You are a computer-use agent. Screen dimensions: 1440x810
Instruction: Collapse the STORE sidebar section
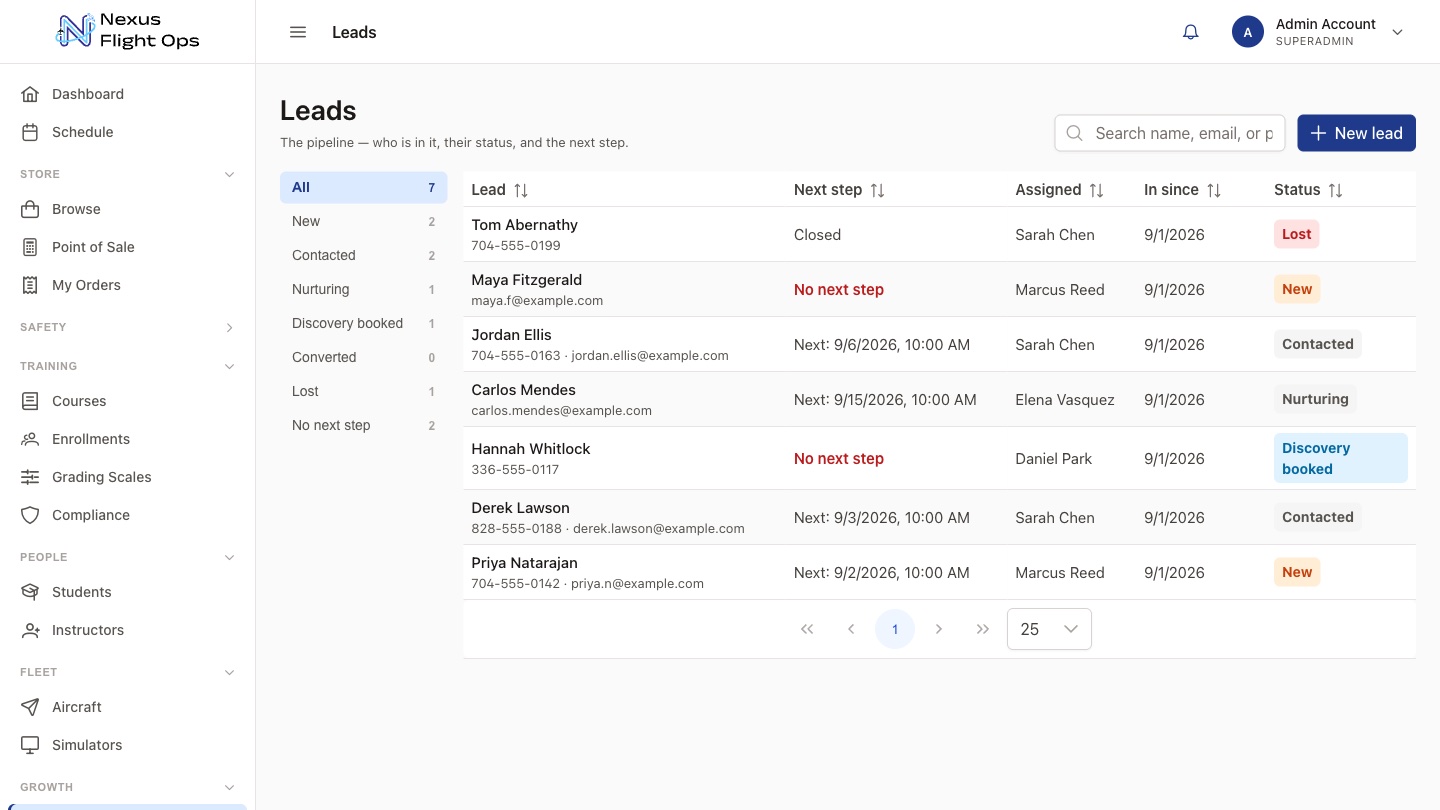point(229,174)
